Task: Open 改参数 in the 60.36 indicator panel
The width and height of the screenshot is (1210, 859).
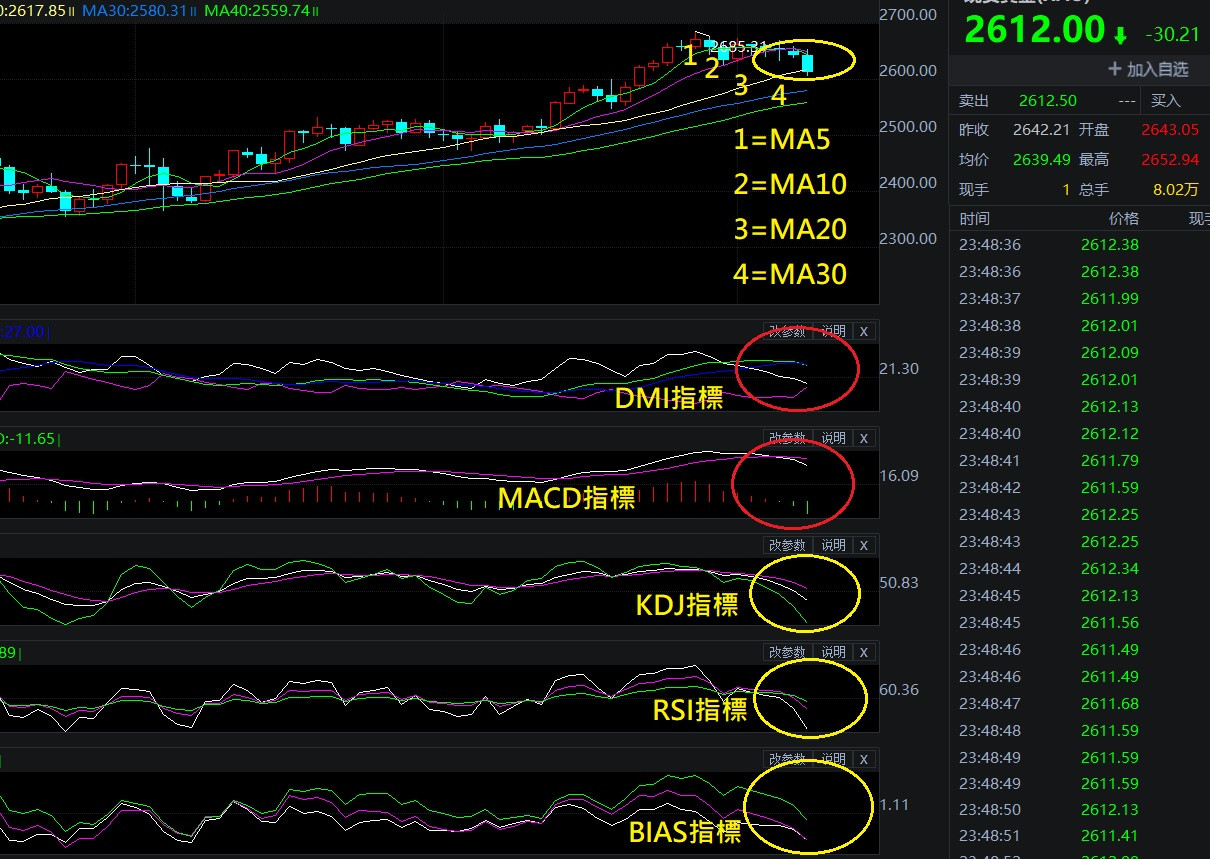Action: click(787, 652)
